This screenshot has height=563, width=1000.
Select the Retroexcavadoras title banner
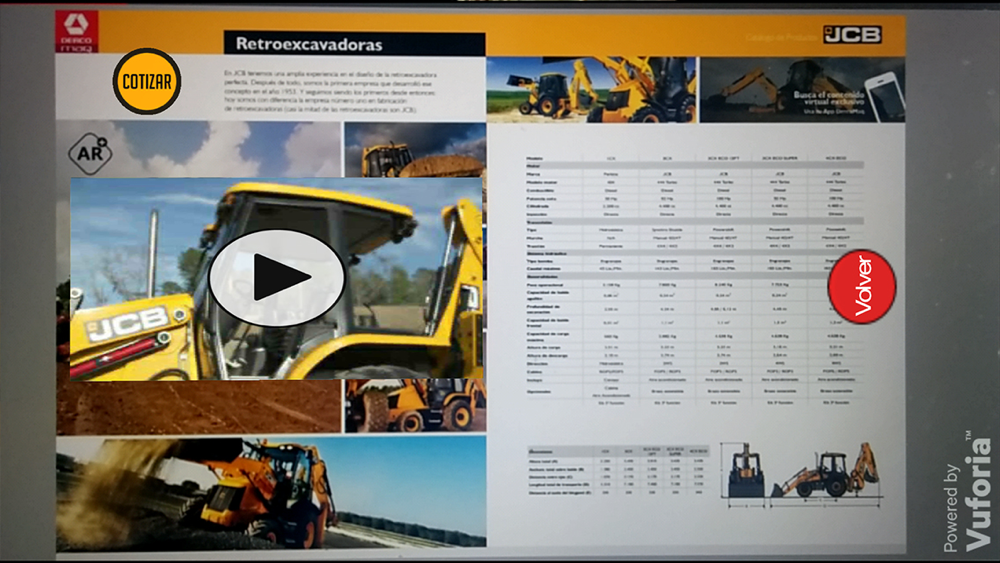pyautogui.click(x=354, y=44)
